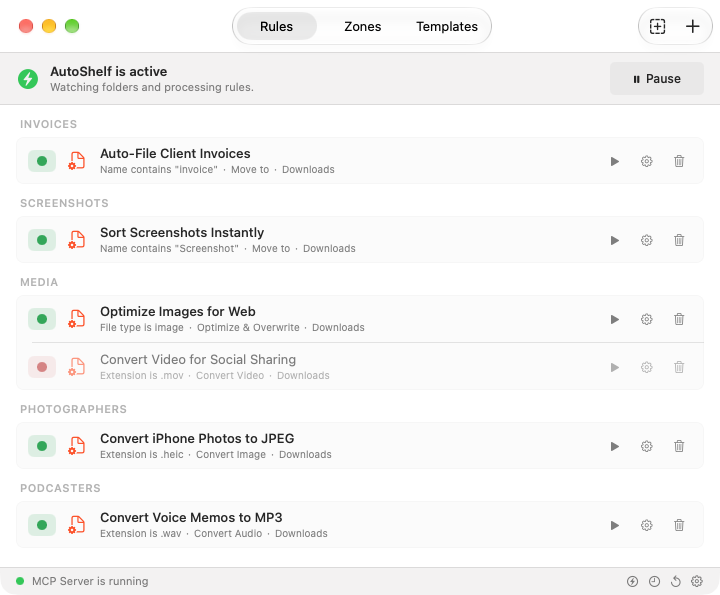Run the Auto-File Client Invoices rule now
The image size is (720, 595).
click(614, 161)
